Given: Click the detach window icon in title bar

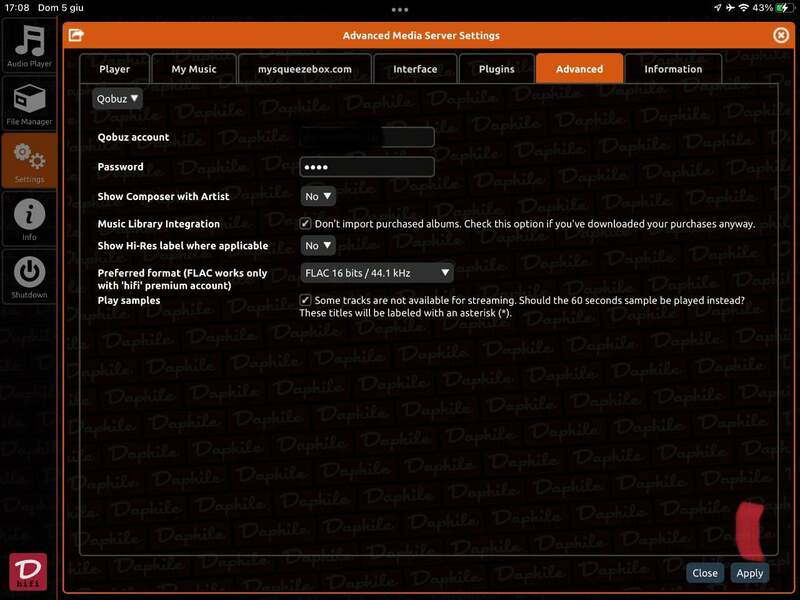Looking at the screenshot, I should [x=76, y=35].
